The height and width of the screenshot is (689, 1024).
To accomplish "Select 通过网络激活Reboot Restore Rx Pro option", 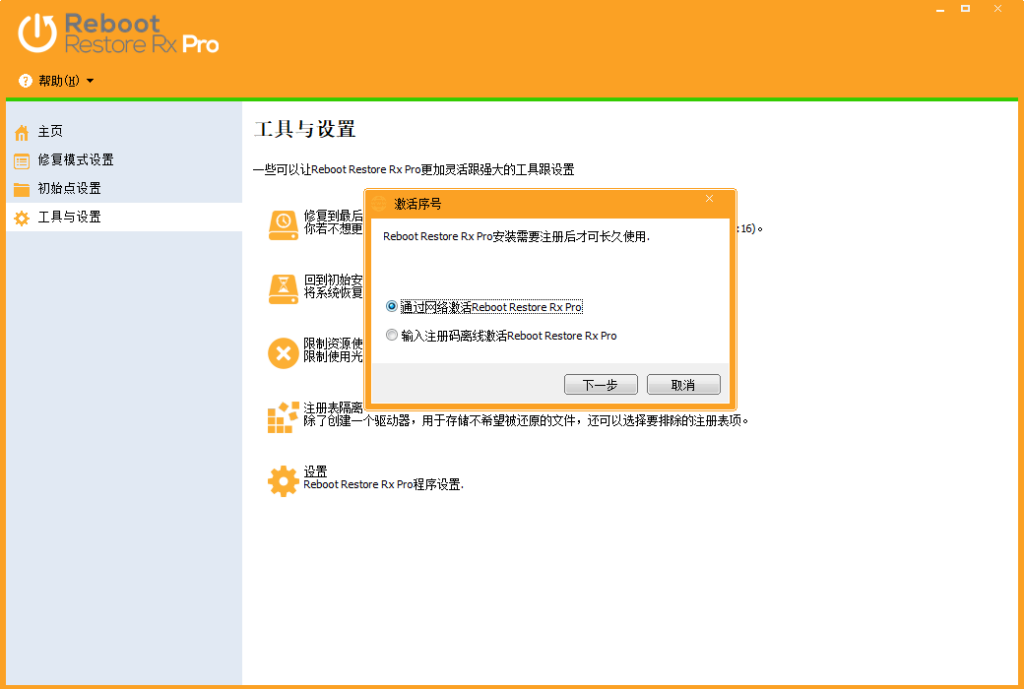I will coord(392,307).
